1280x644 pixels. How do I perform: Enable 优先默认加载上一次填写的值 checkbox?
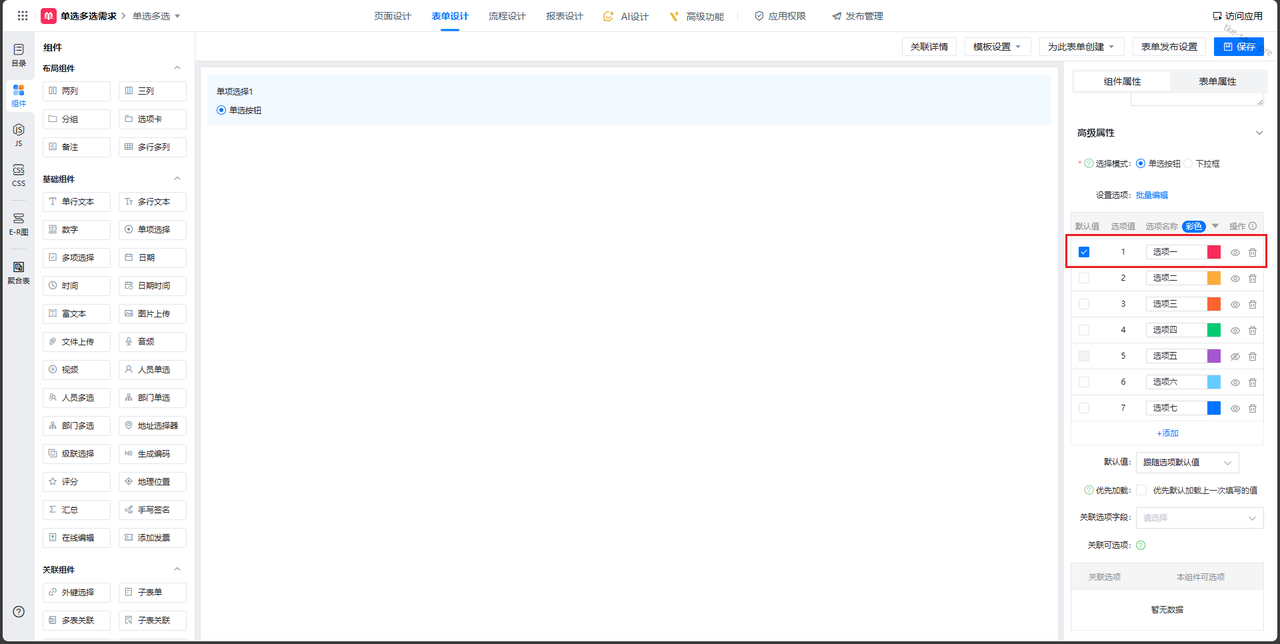pos(1141,490)
